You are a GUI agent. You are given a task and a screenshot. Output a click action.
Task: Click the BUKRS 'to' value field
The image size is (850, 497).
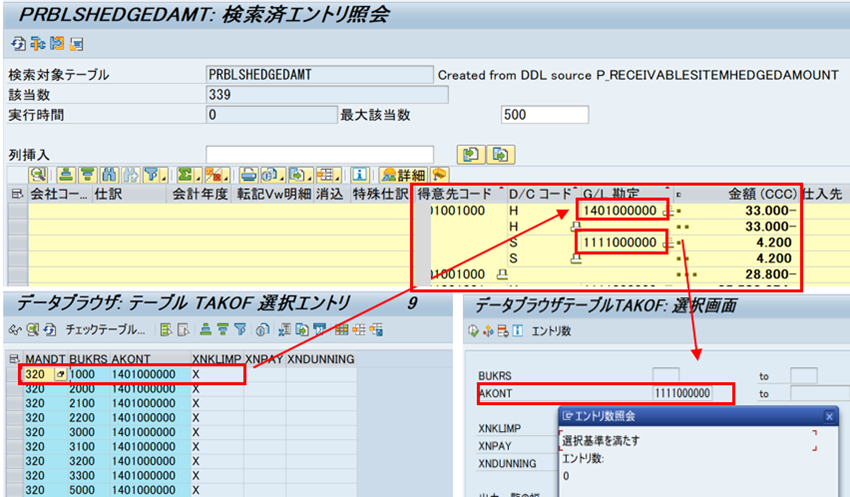click(803, 376)
